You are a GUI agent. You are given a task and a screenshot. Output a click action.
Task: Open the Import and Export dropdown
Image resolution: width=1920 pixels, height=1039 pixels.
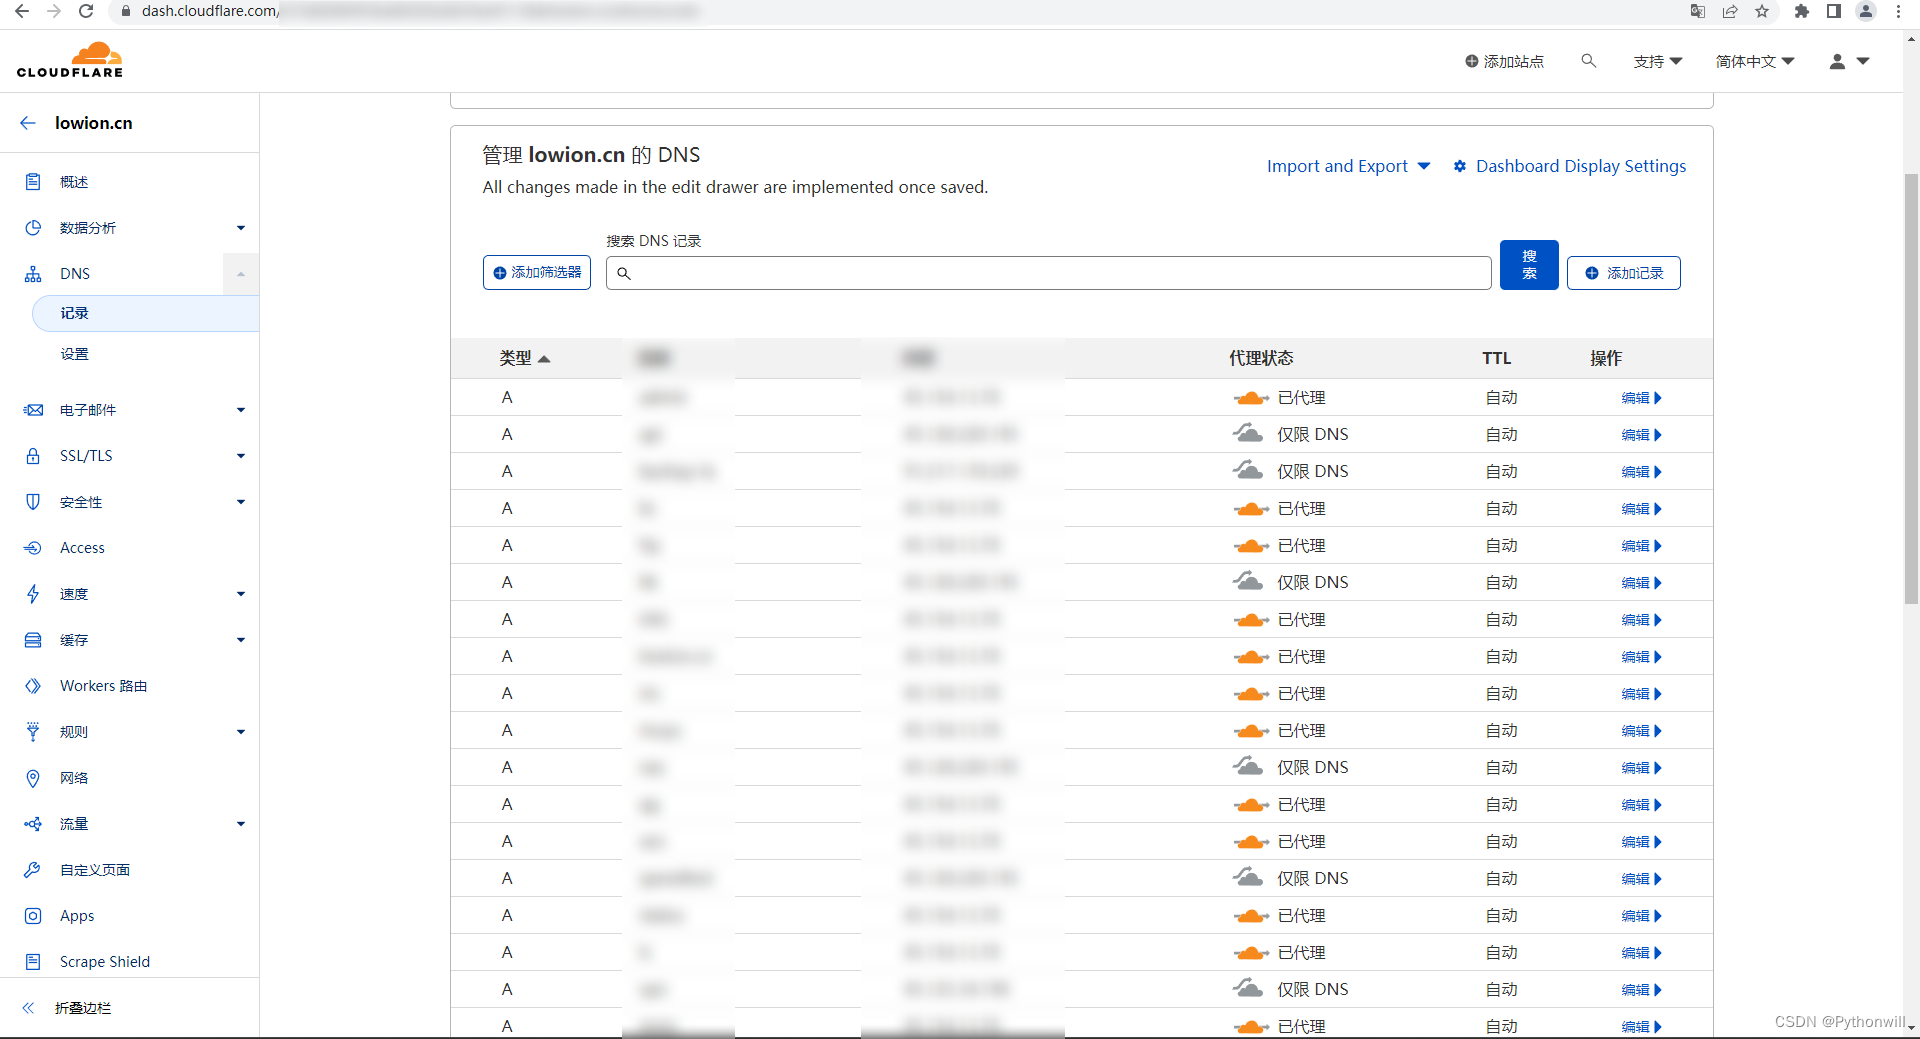[1348, 166]
